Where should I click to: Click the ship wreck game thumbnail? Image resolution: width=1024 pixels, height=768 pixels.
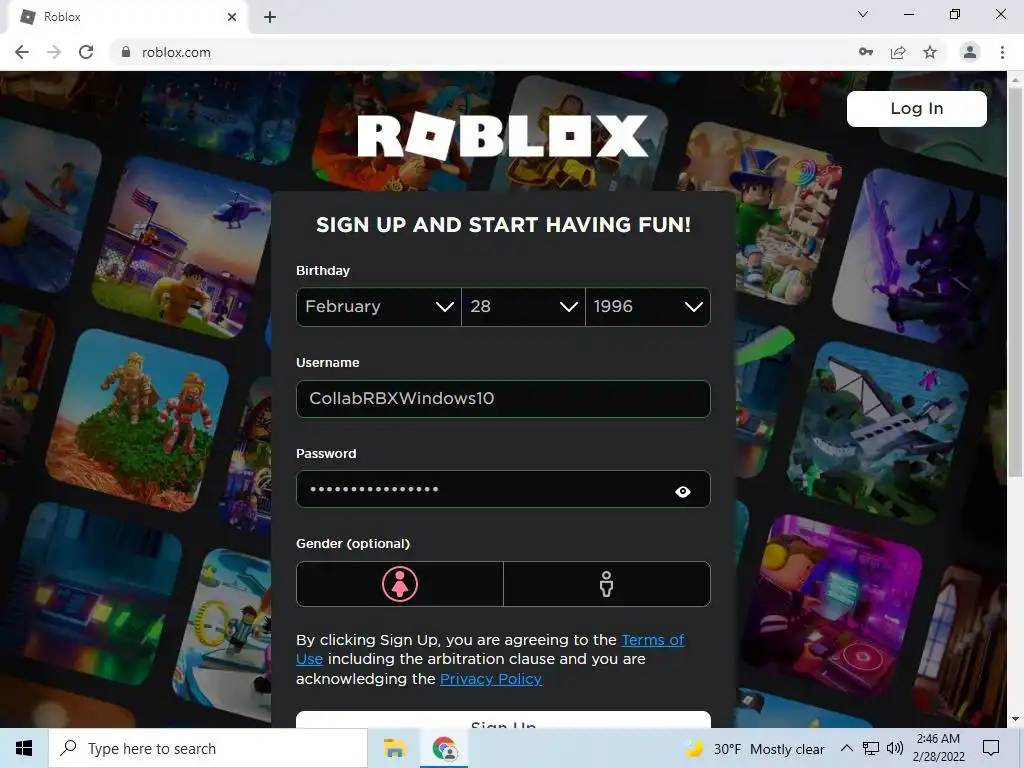[x=878, y=431]
